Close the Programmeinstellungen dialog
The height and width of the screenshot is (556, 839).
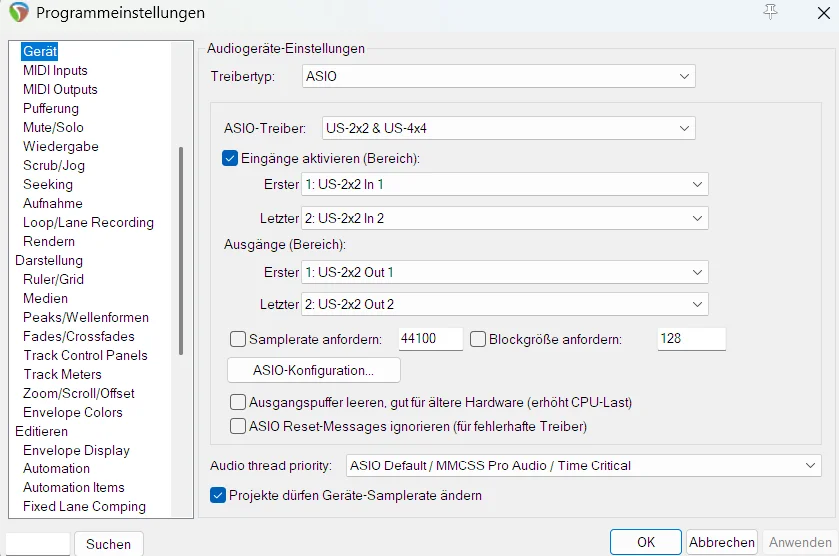(824, 12)
